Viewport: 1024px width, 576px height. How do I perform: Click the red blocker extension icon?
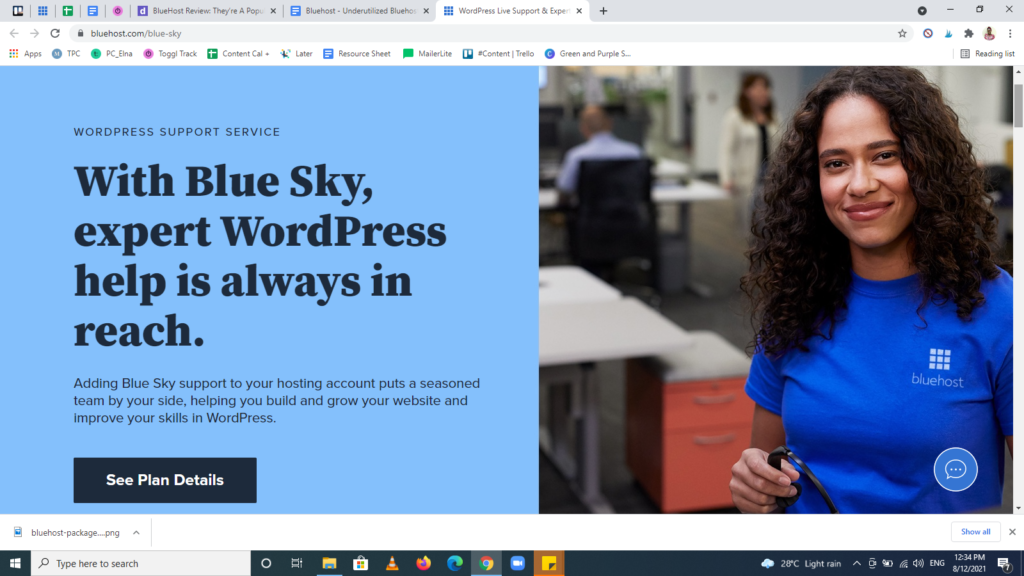coord(927,33)
